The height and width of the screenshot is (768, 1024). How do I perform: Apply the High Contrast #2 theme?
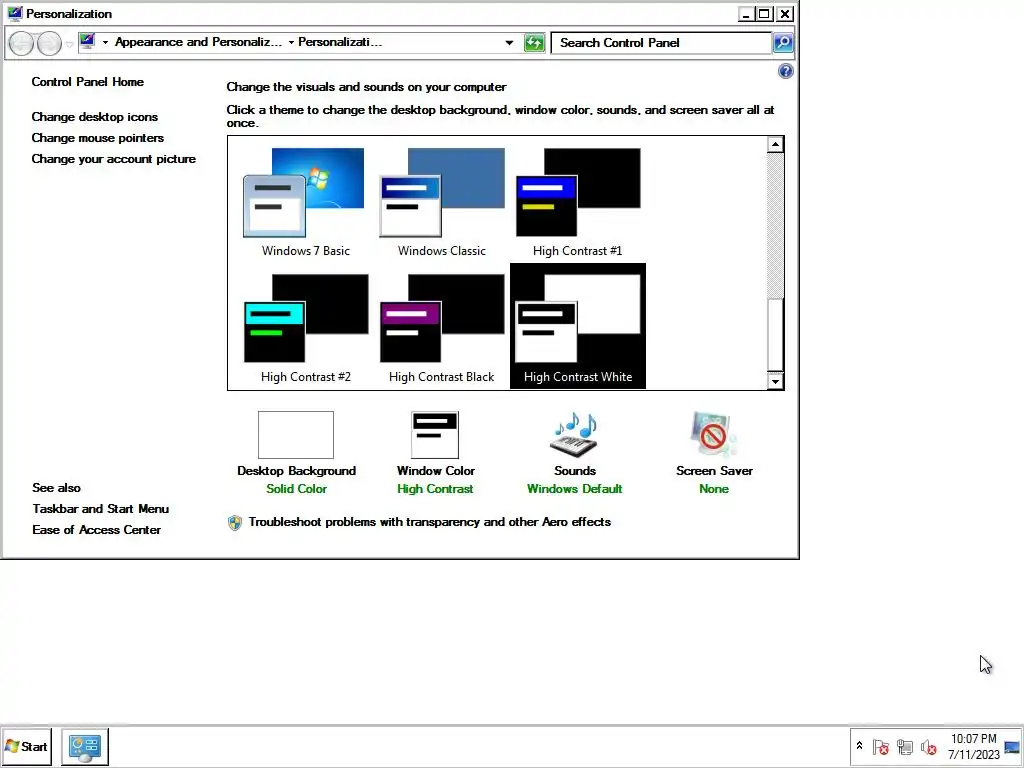pyautogui.click(x=306, y=328)
